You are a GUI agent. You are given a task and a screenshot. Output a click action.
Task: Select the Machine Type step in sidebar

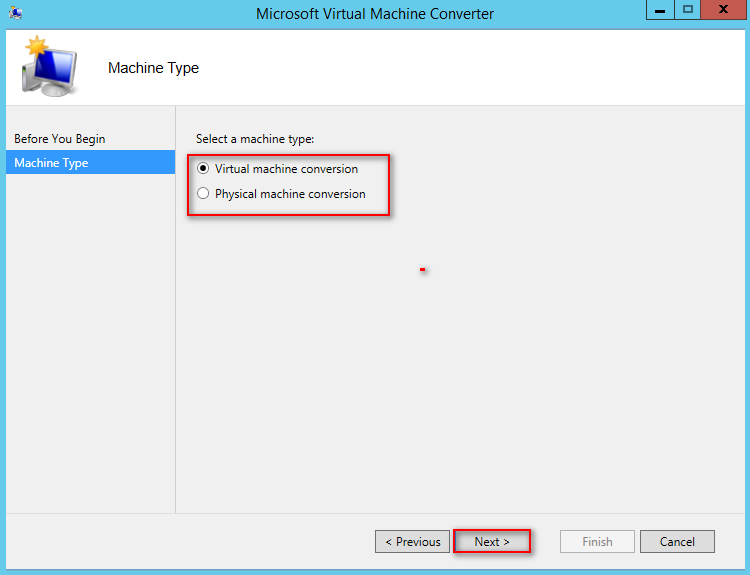pyautogui.click(x=90, y=163)
